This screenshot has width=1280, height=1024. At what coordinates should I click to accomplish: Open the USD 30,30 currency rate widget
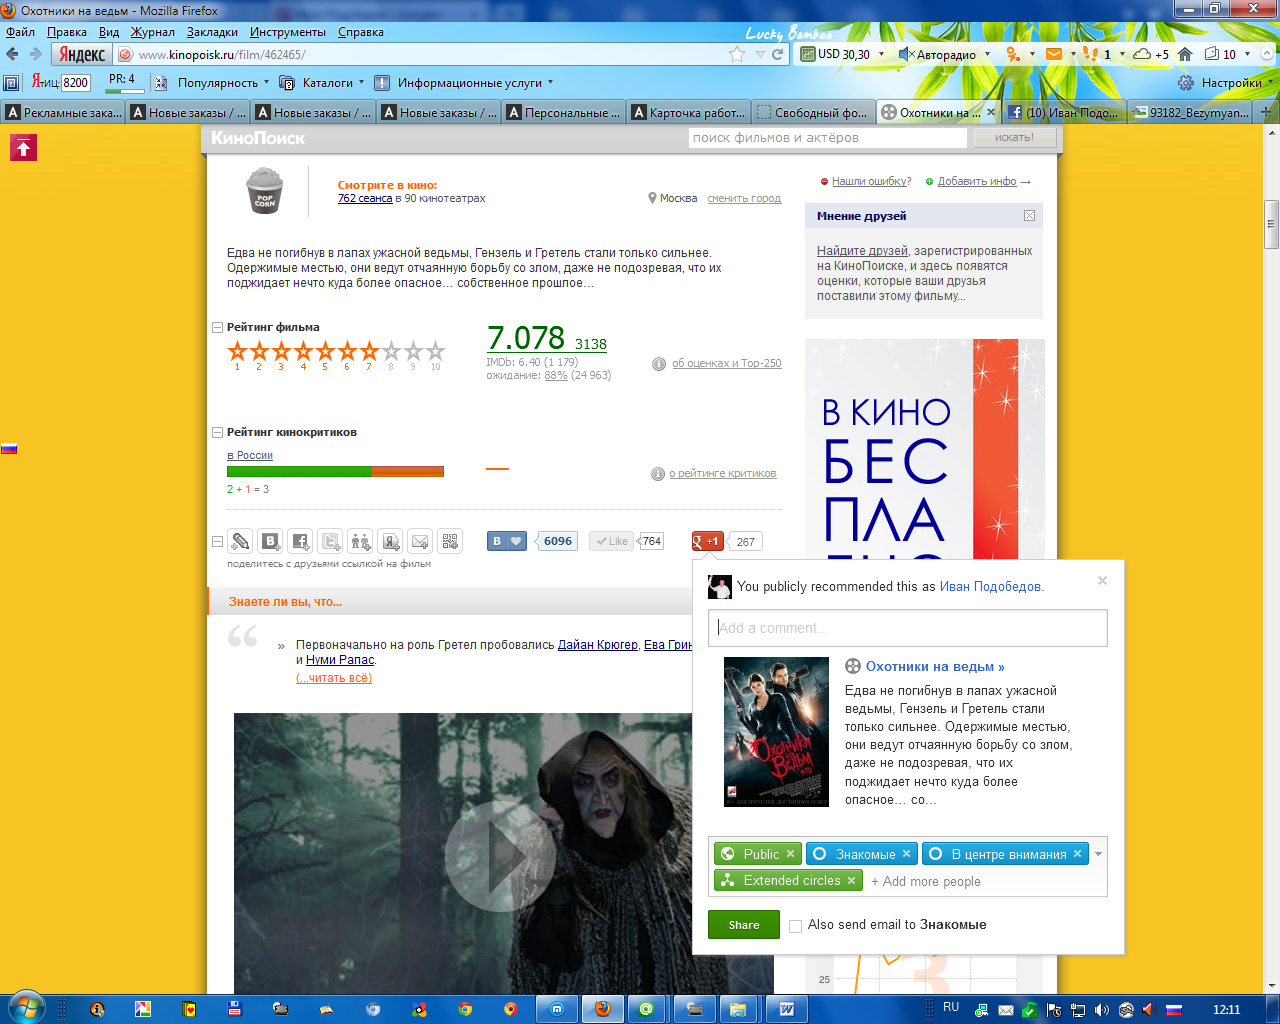(835, 54)
